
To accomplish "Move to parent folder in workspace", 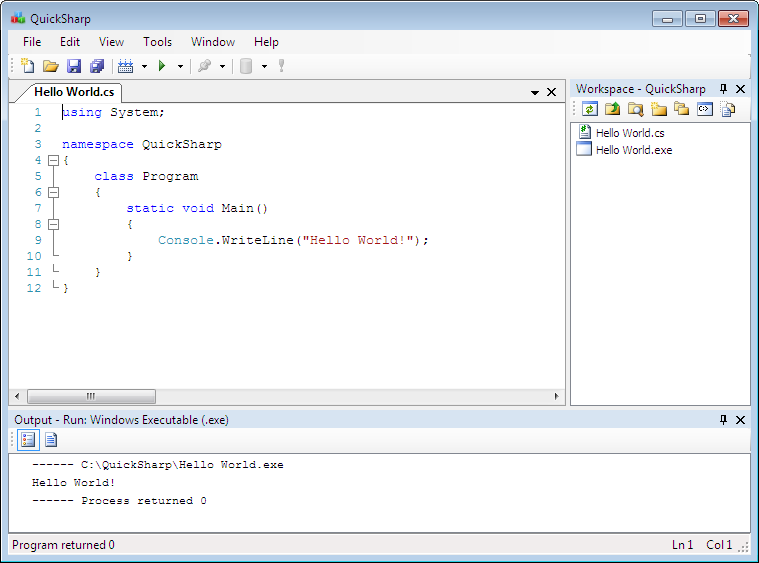I will pyautogui.click(x=612, y=109).
